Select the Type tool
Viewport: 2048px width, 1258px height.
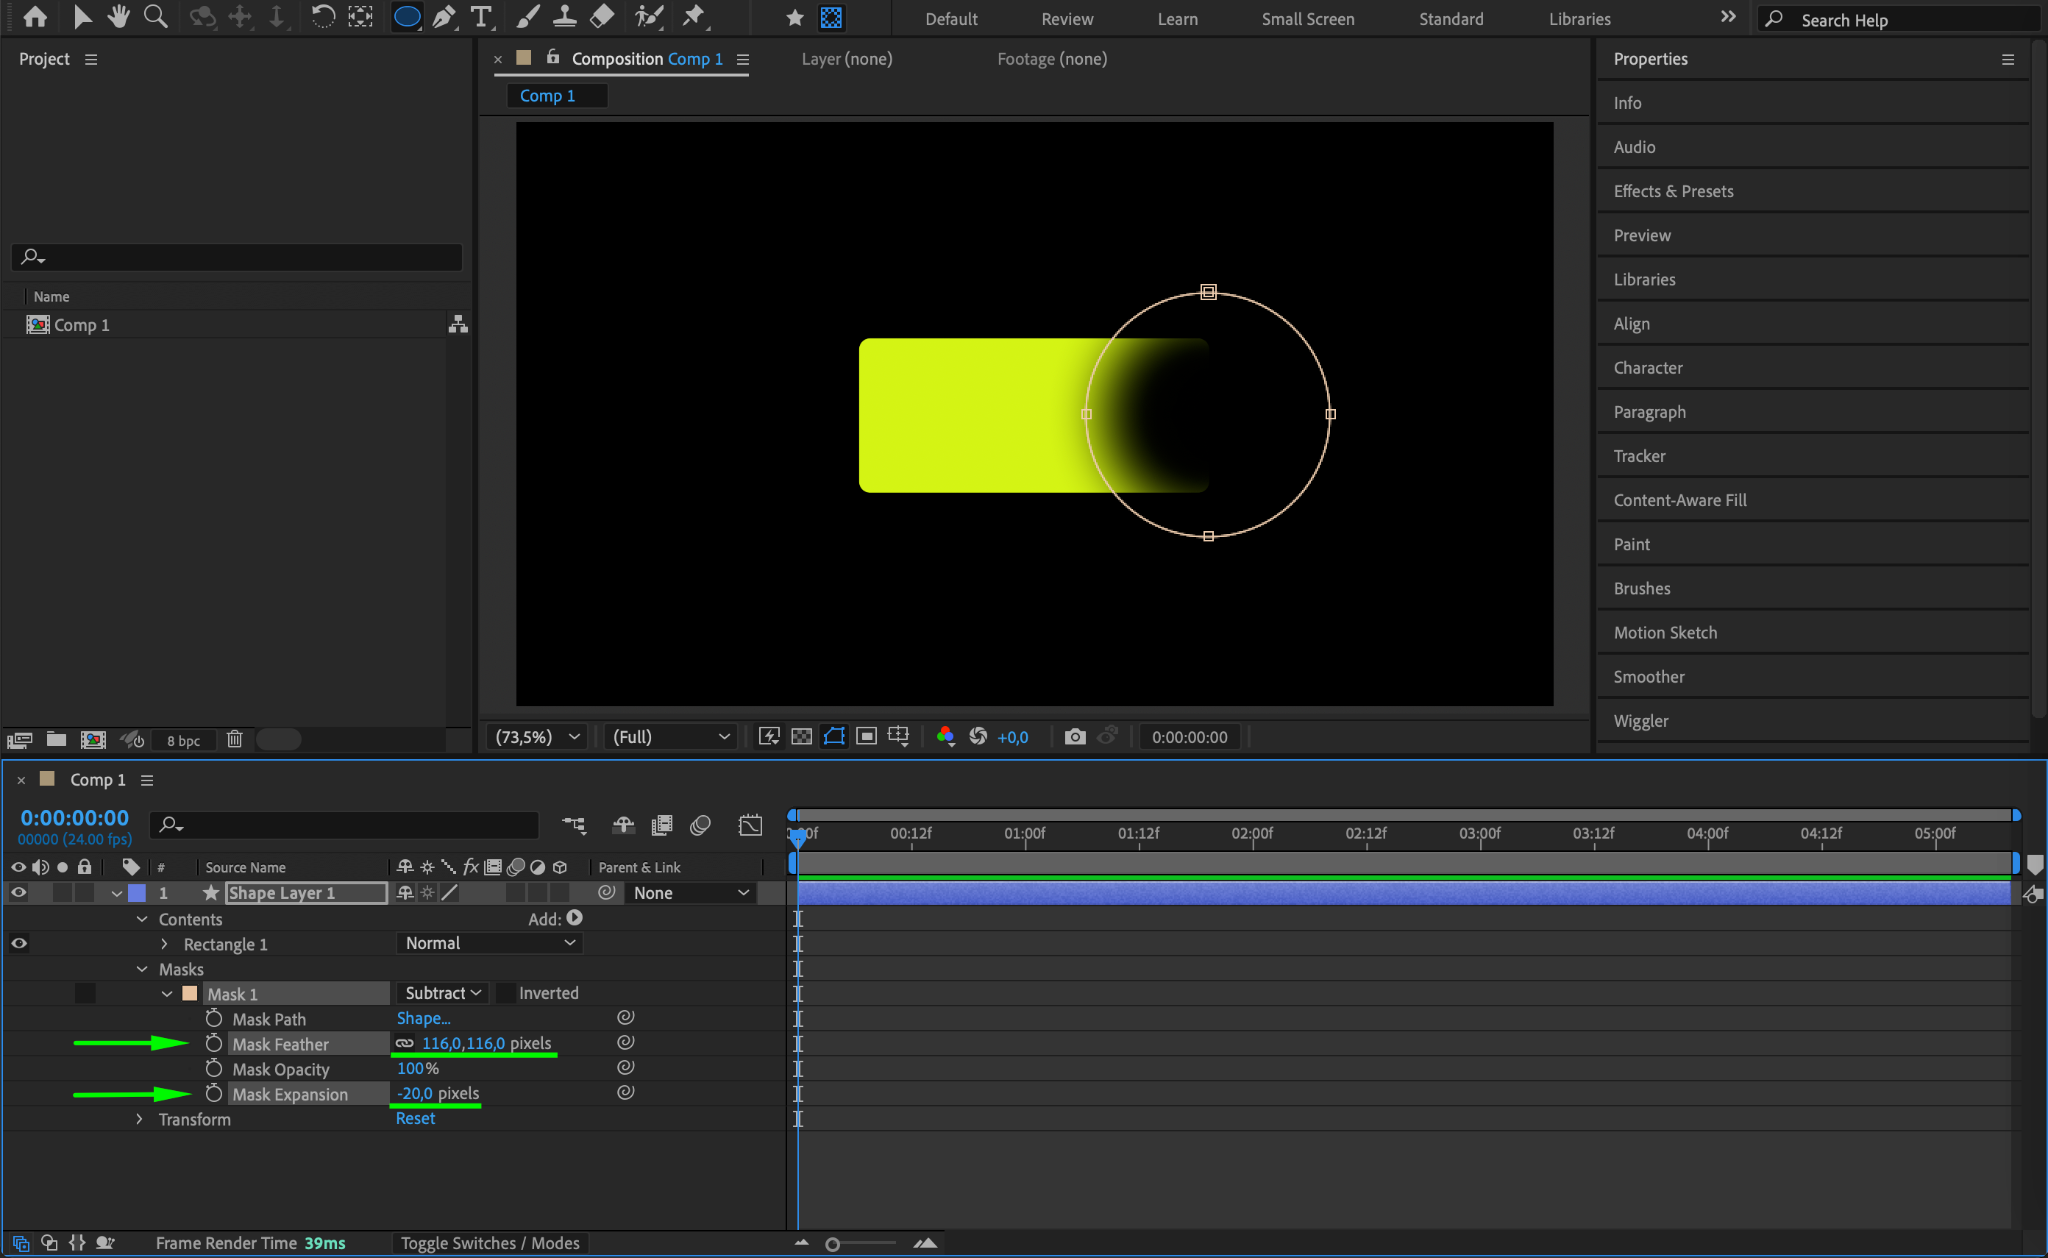[x=481, y=17]
